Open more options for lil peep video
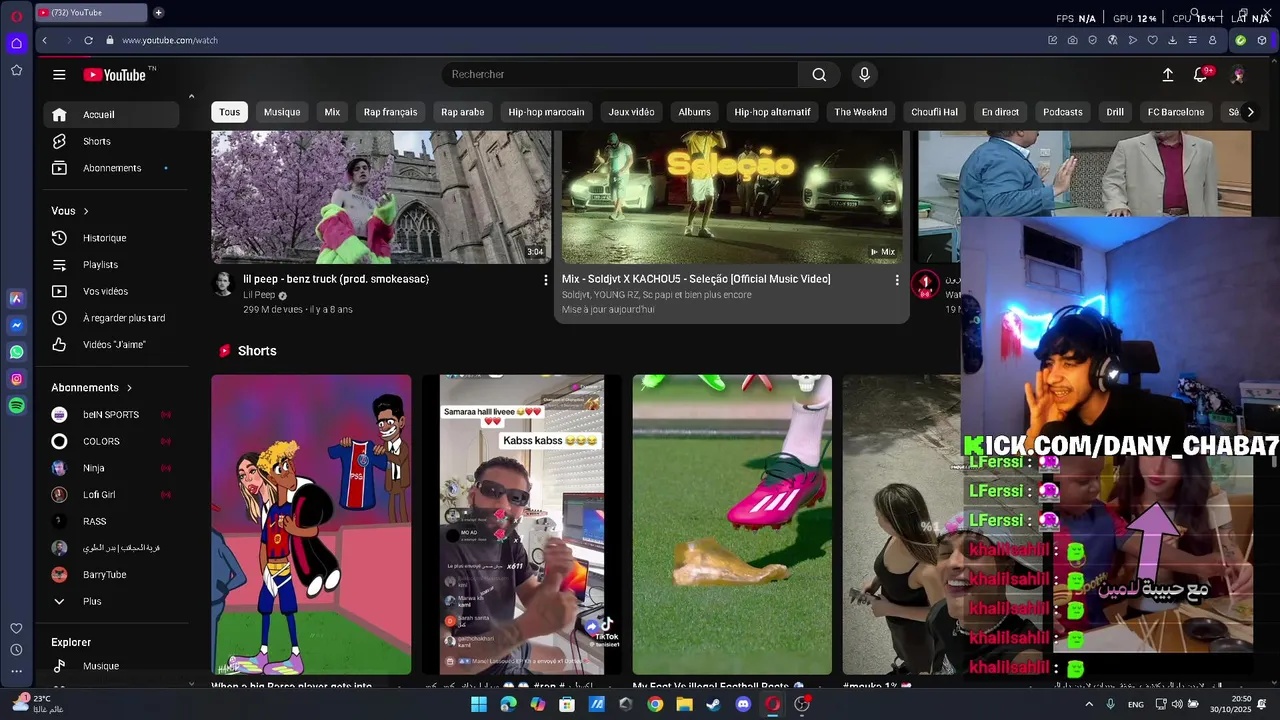The width and height of the screenshot is (1280, 720). (545, 280)
